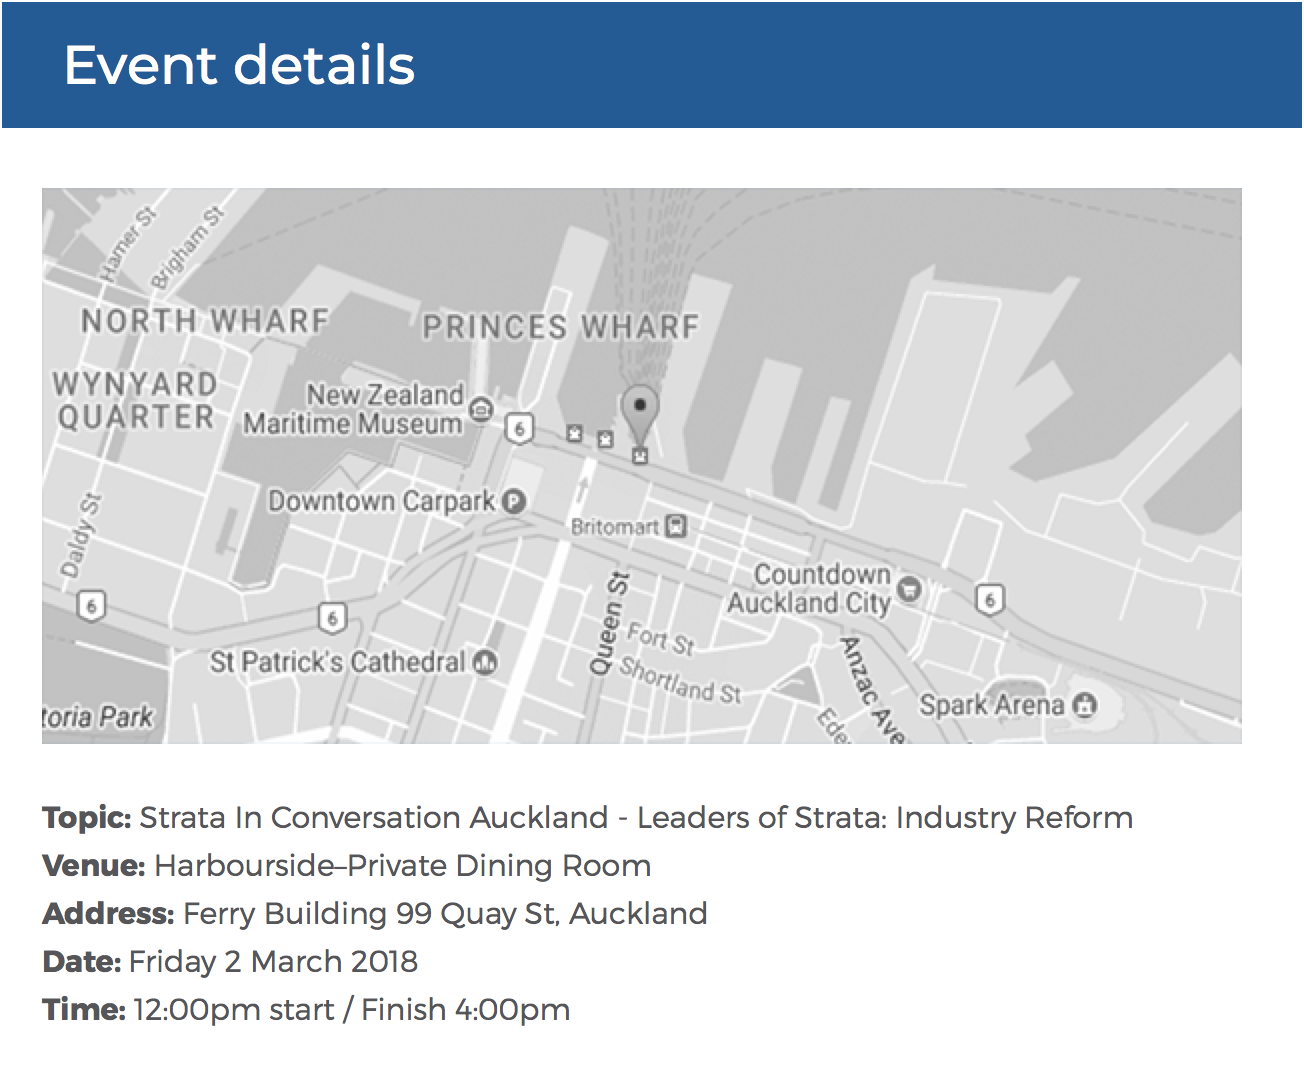Click the Britomart train station icon
The height and width of the screenshot is (1074, 1304).
(676, 526)
